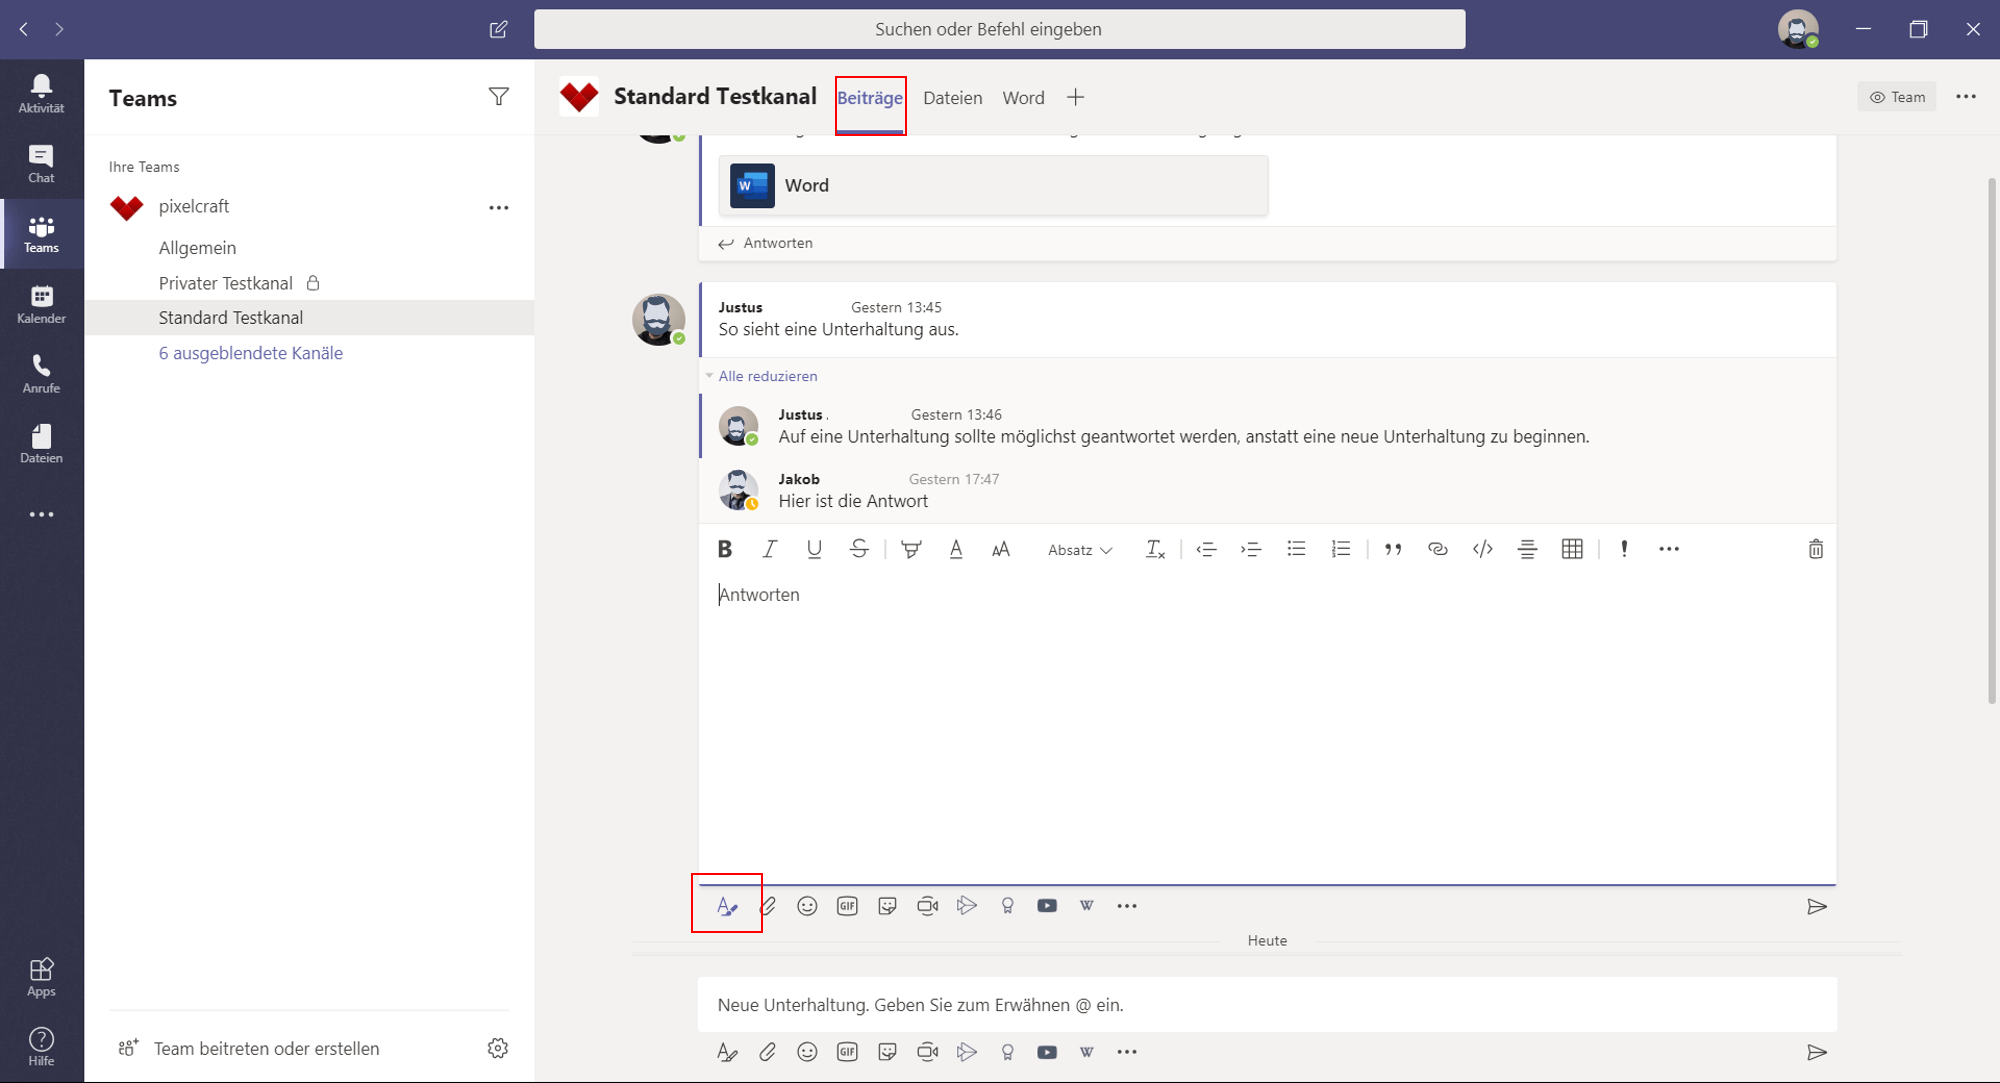Viewport: 2000px width, 1083px height.
Task: Switch to the Dateien tab
Action: coord(952,98)
